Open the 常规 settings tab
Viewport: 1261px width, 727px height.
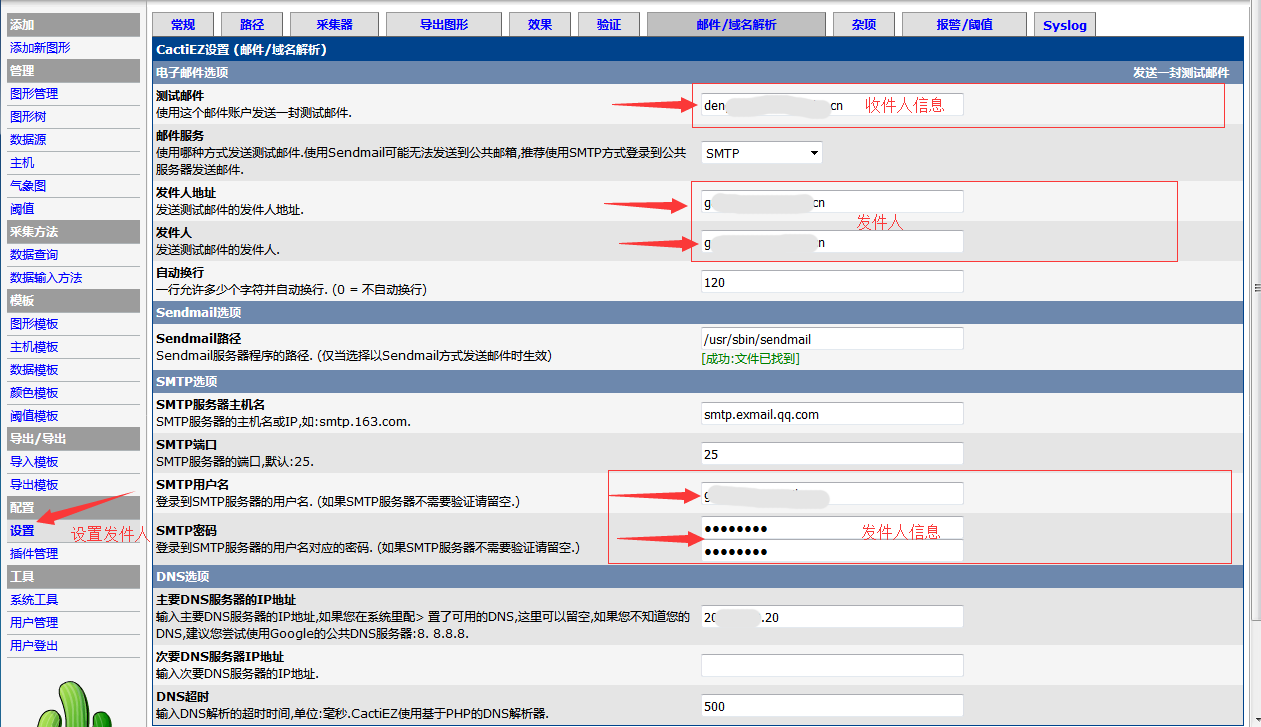point(183,25)
